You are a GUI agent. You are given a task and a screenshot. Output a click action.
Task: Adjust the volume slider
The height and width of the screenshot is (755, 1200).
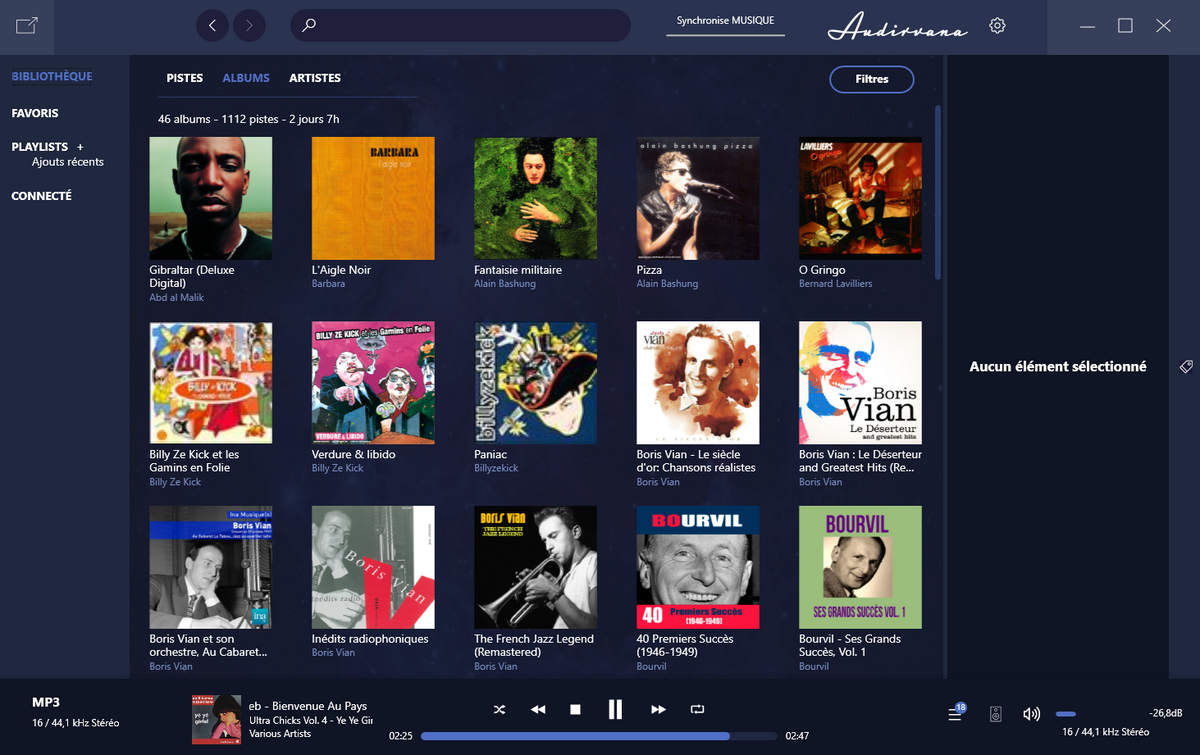(x=1066, y=714)
